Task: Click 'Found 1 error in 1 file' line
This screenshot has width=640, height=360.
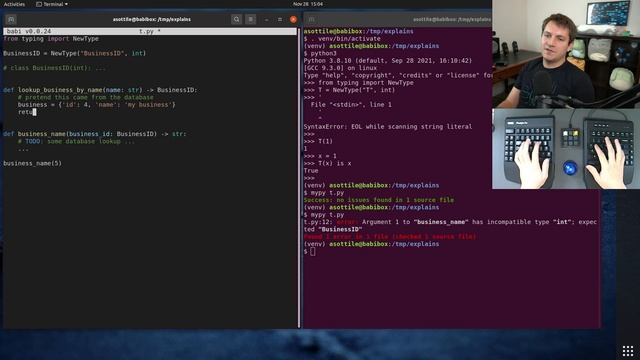Action: pyautogui.click(x=390, y=237)
